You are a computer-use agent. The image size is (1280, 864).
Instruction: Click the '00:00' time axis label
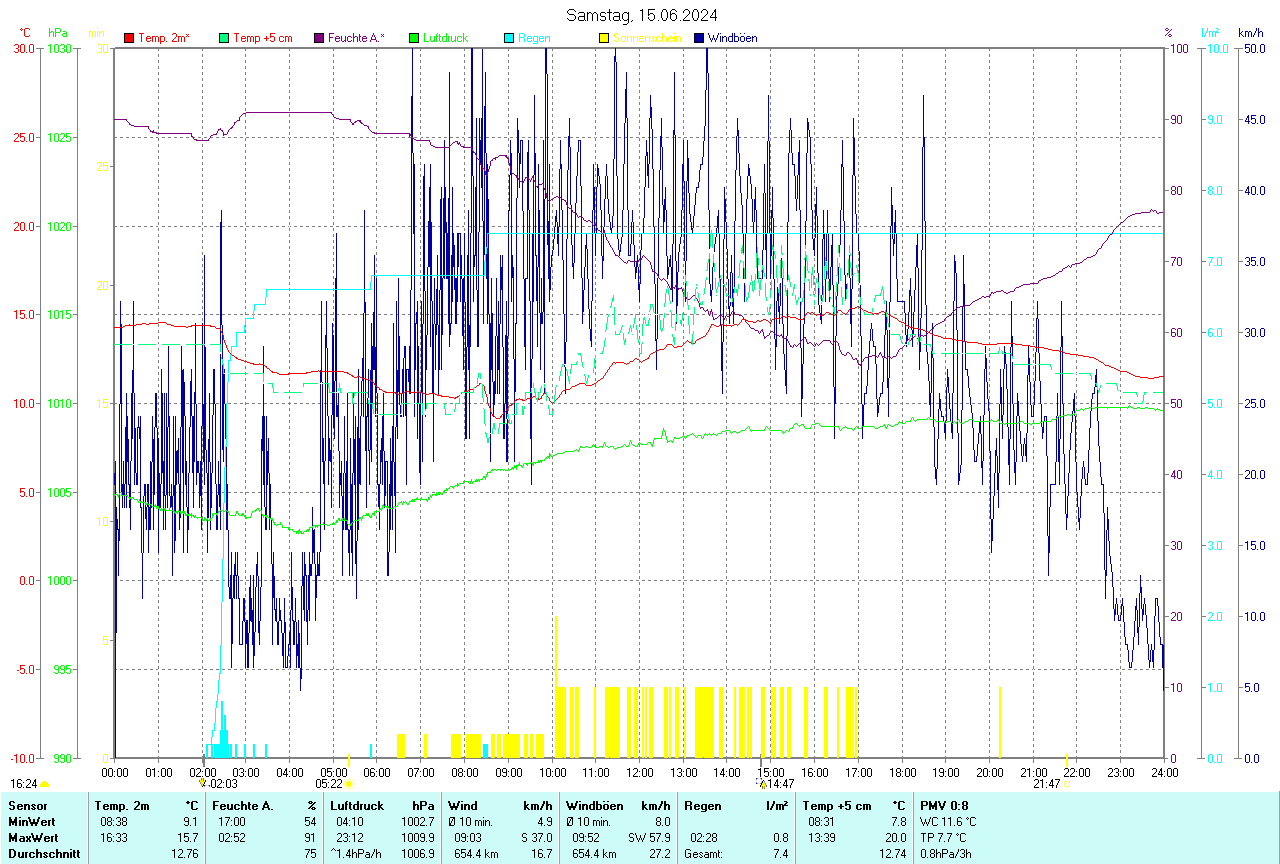coord(115,772)
